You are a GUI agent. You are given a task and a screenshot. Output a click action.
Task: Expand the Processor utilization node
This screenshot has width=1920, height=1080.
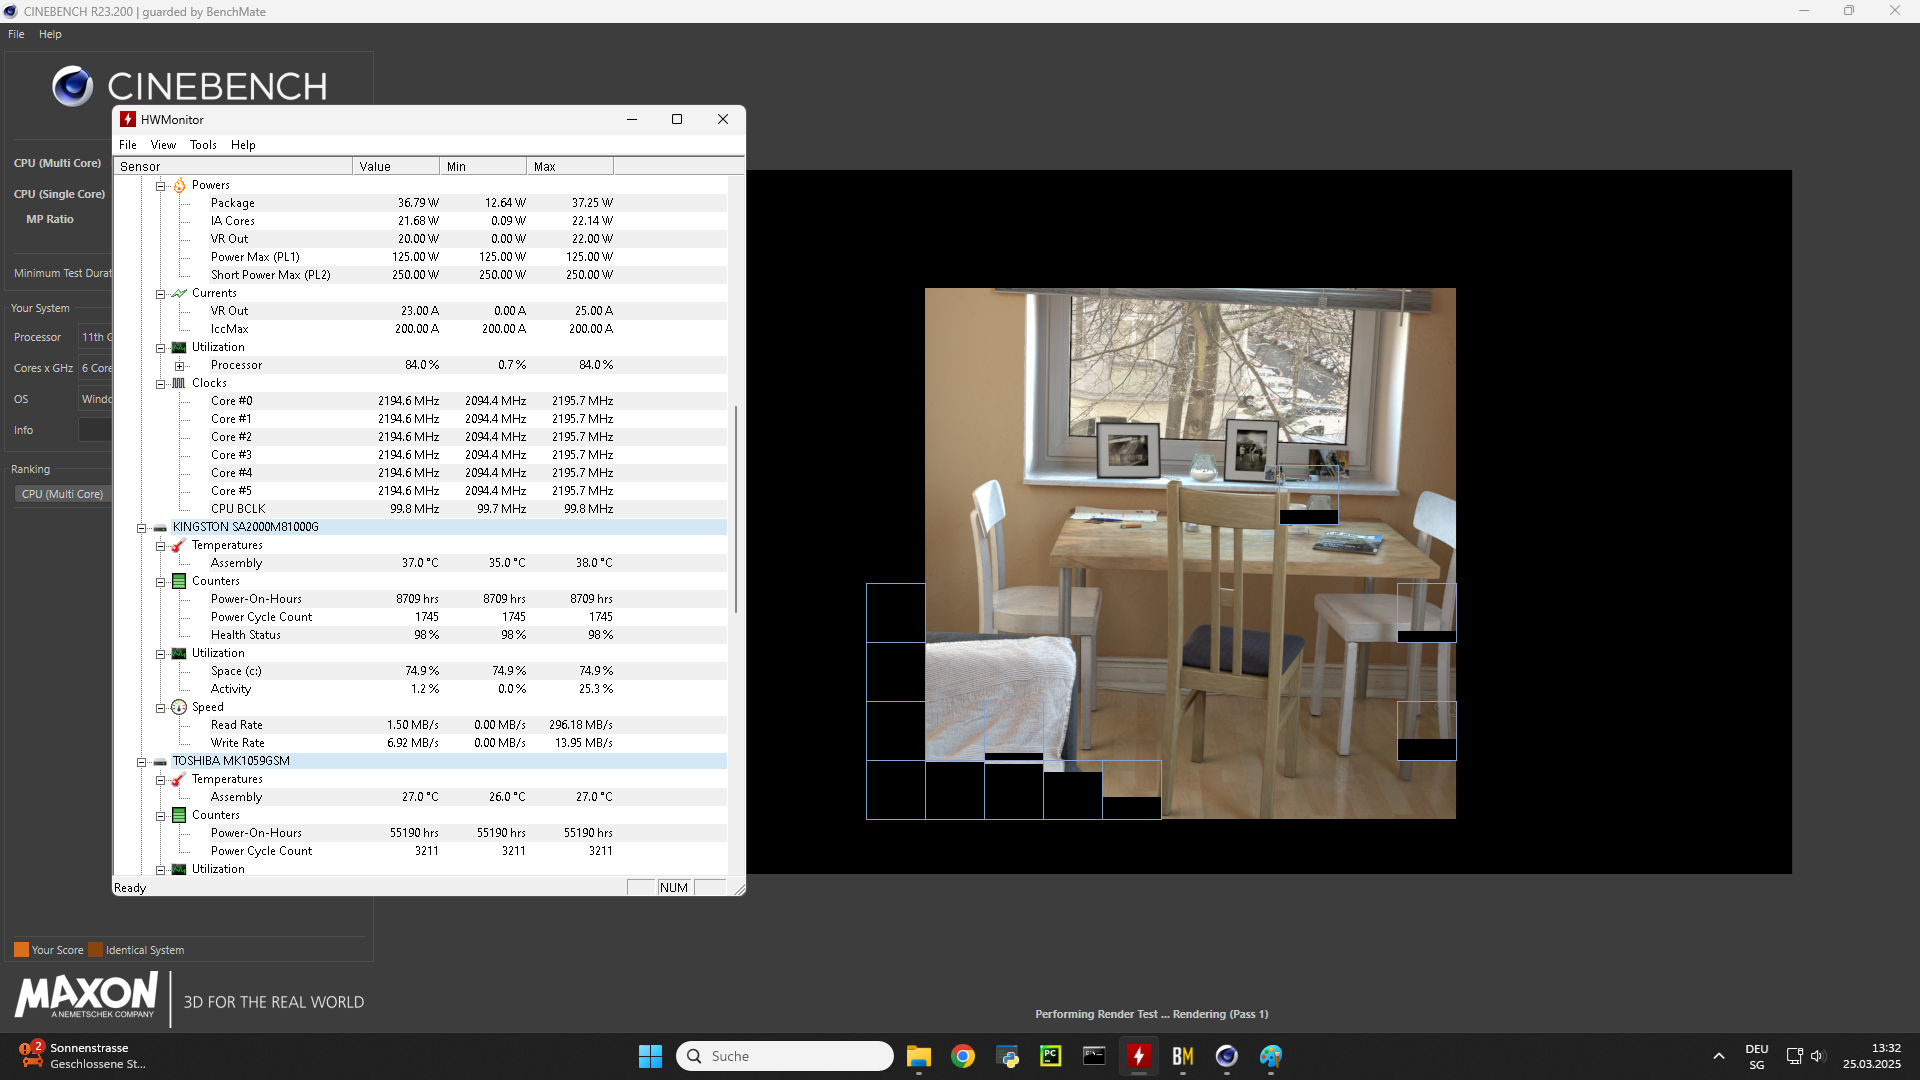point(179,366)
